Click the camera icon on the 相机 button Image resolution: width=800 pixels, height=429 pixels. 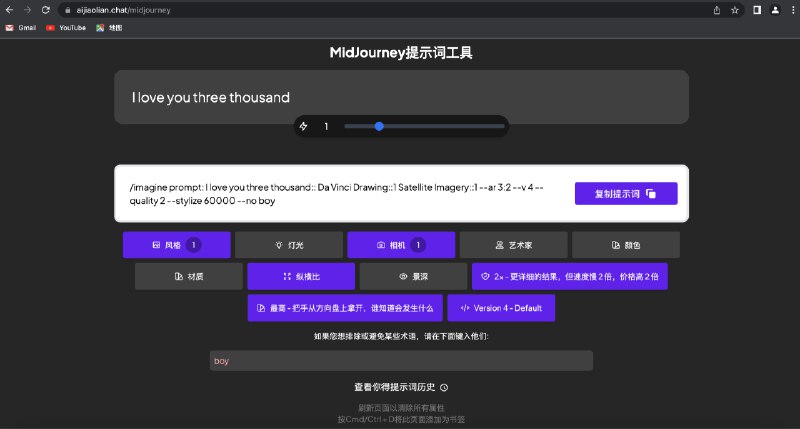click(381, 245)
